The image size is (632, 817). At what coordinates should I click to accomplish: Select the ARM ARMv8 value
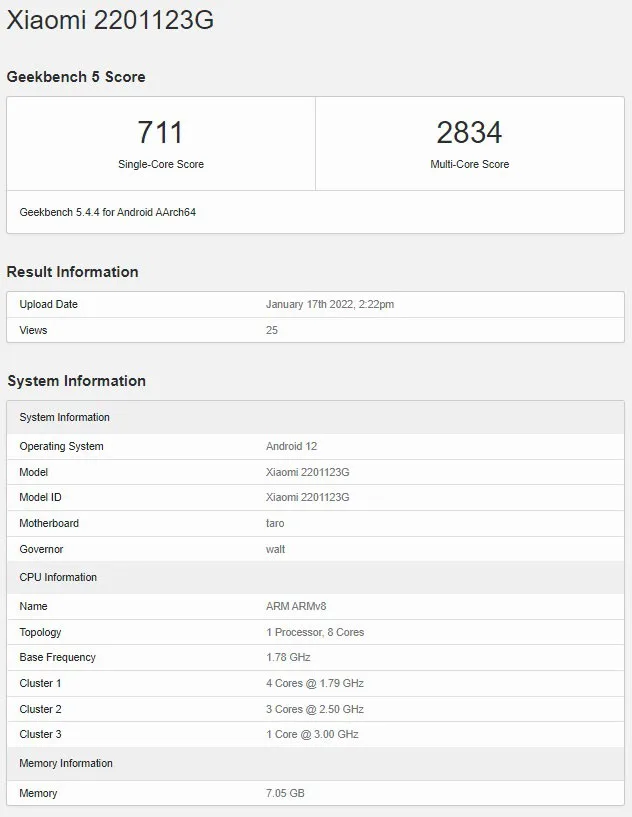(296, 606)
